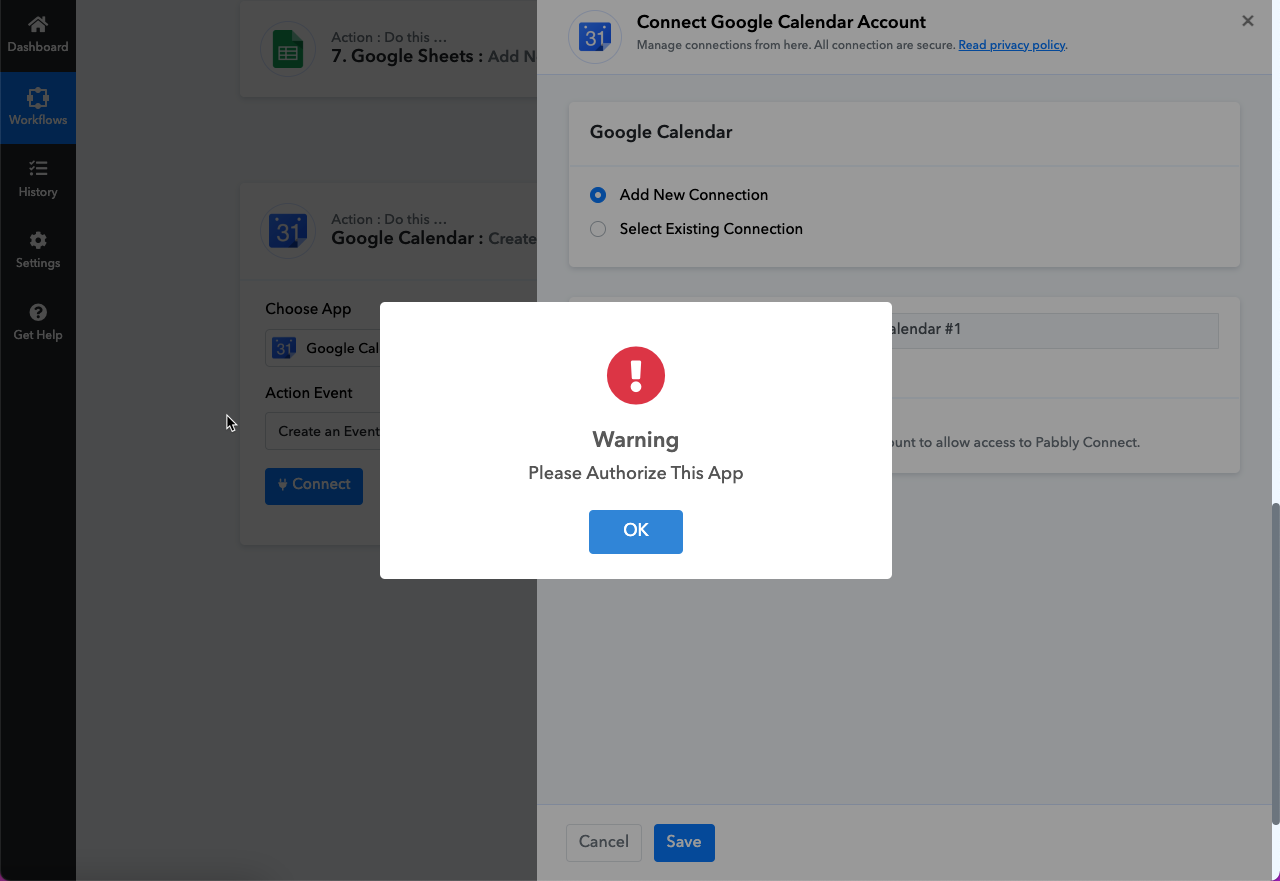The height and width of the screenshot is (881, 1280).
Task: Save the Google Calendar connection
Action: coord(684,842)
